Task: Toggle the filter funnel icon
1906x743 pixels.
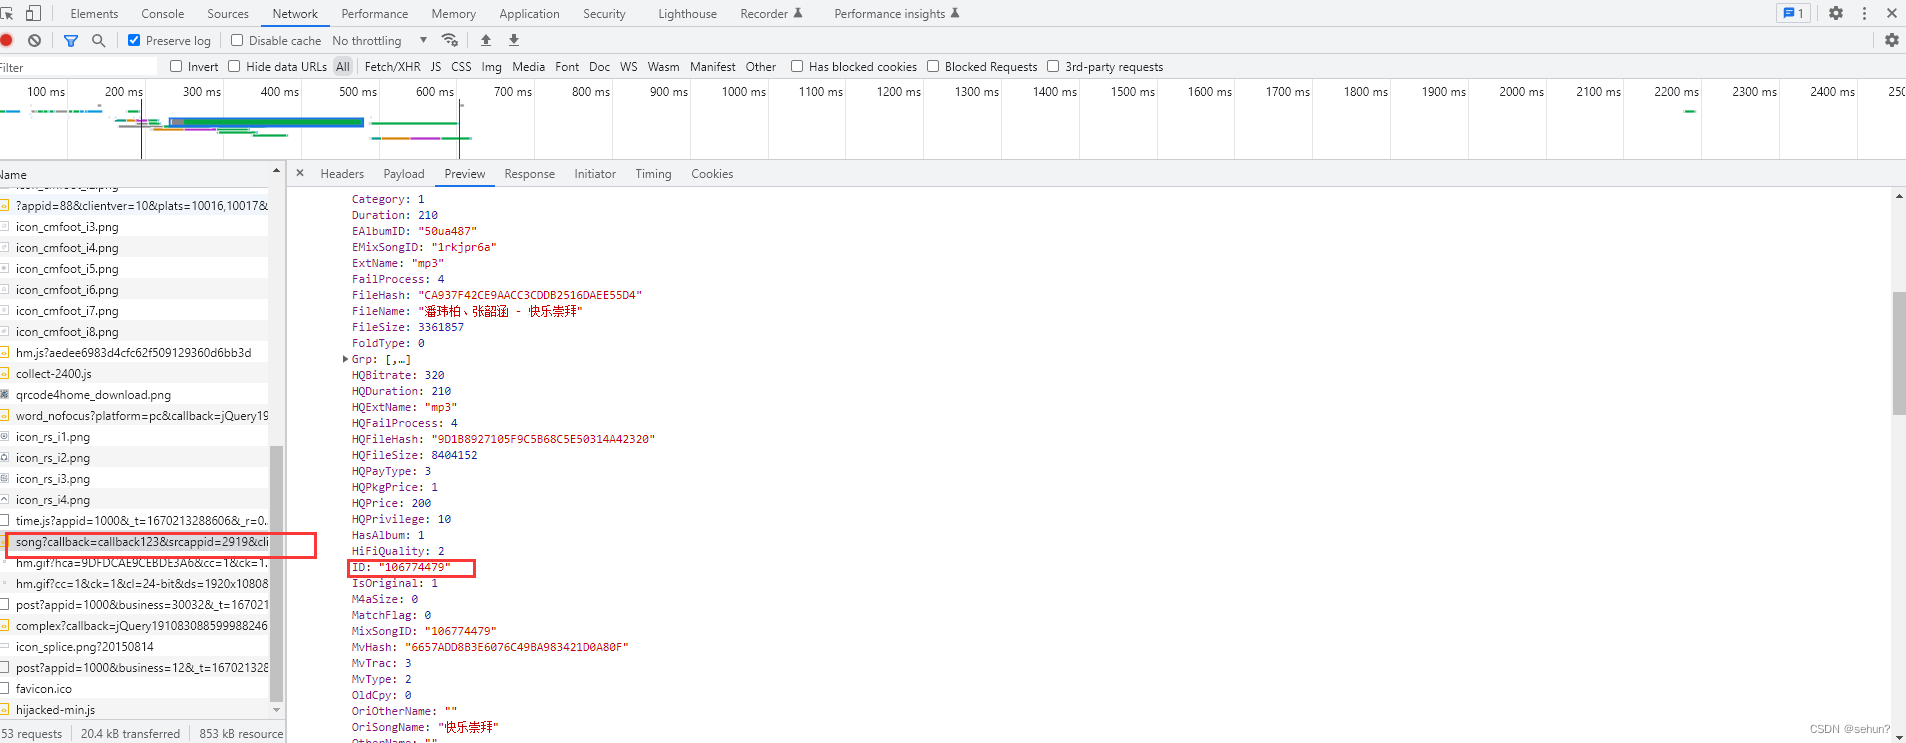Action: point(71,40)
